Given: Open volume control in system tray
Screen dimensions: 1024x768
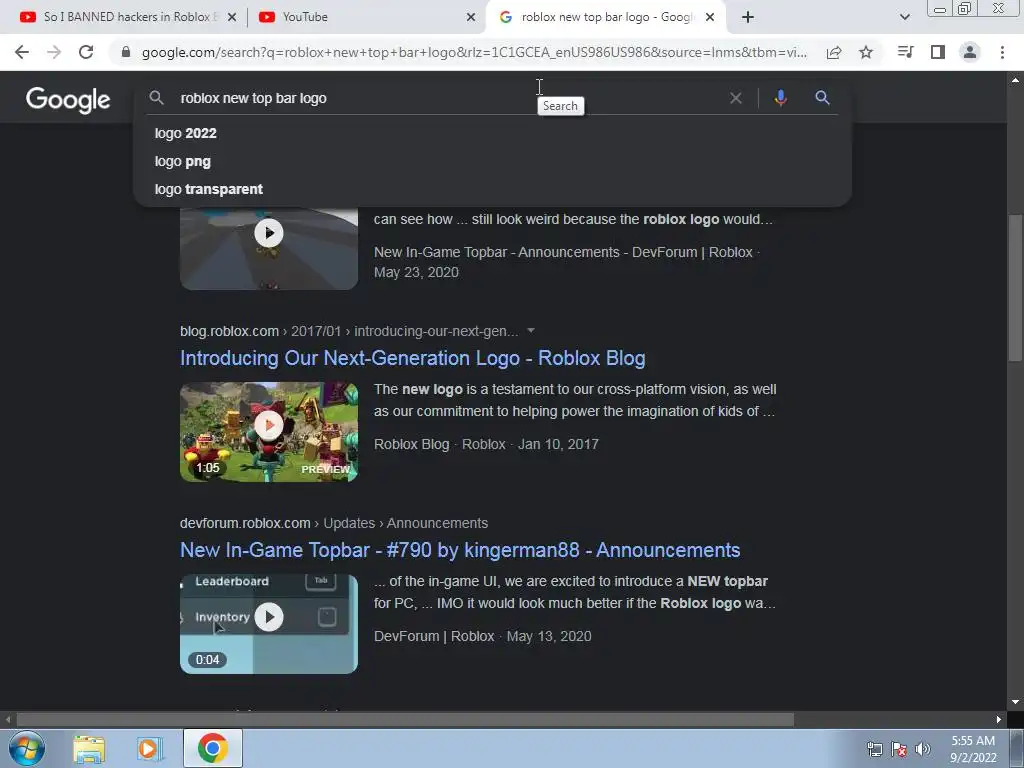Looking at the screenshot, I should point(923,749).
